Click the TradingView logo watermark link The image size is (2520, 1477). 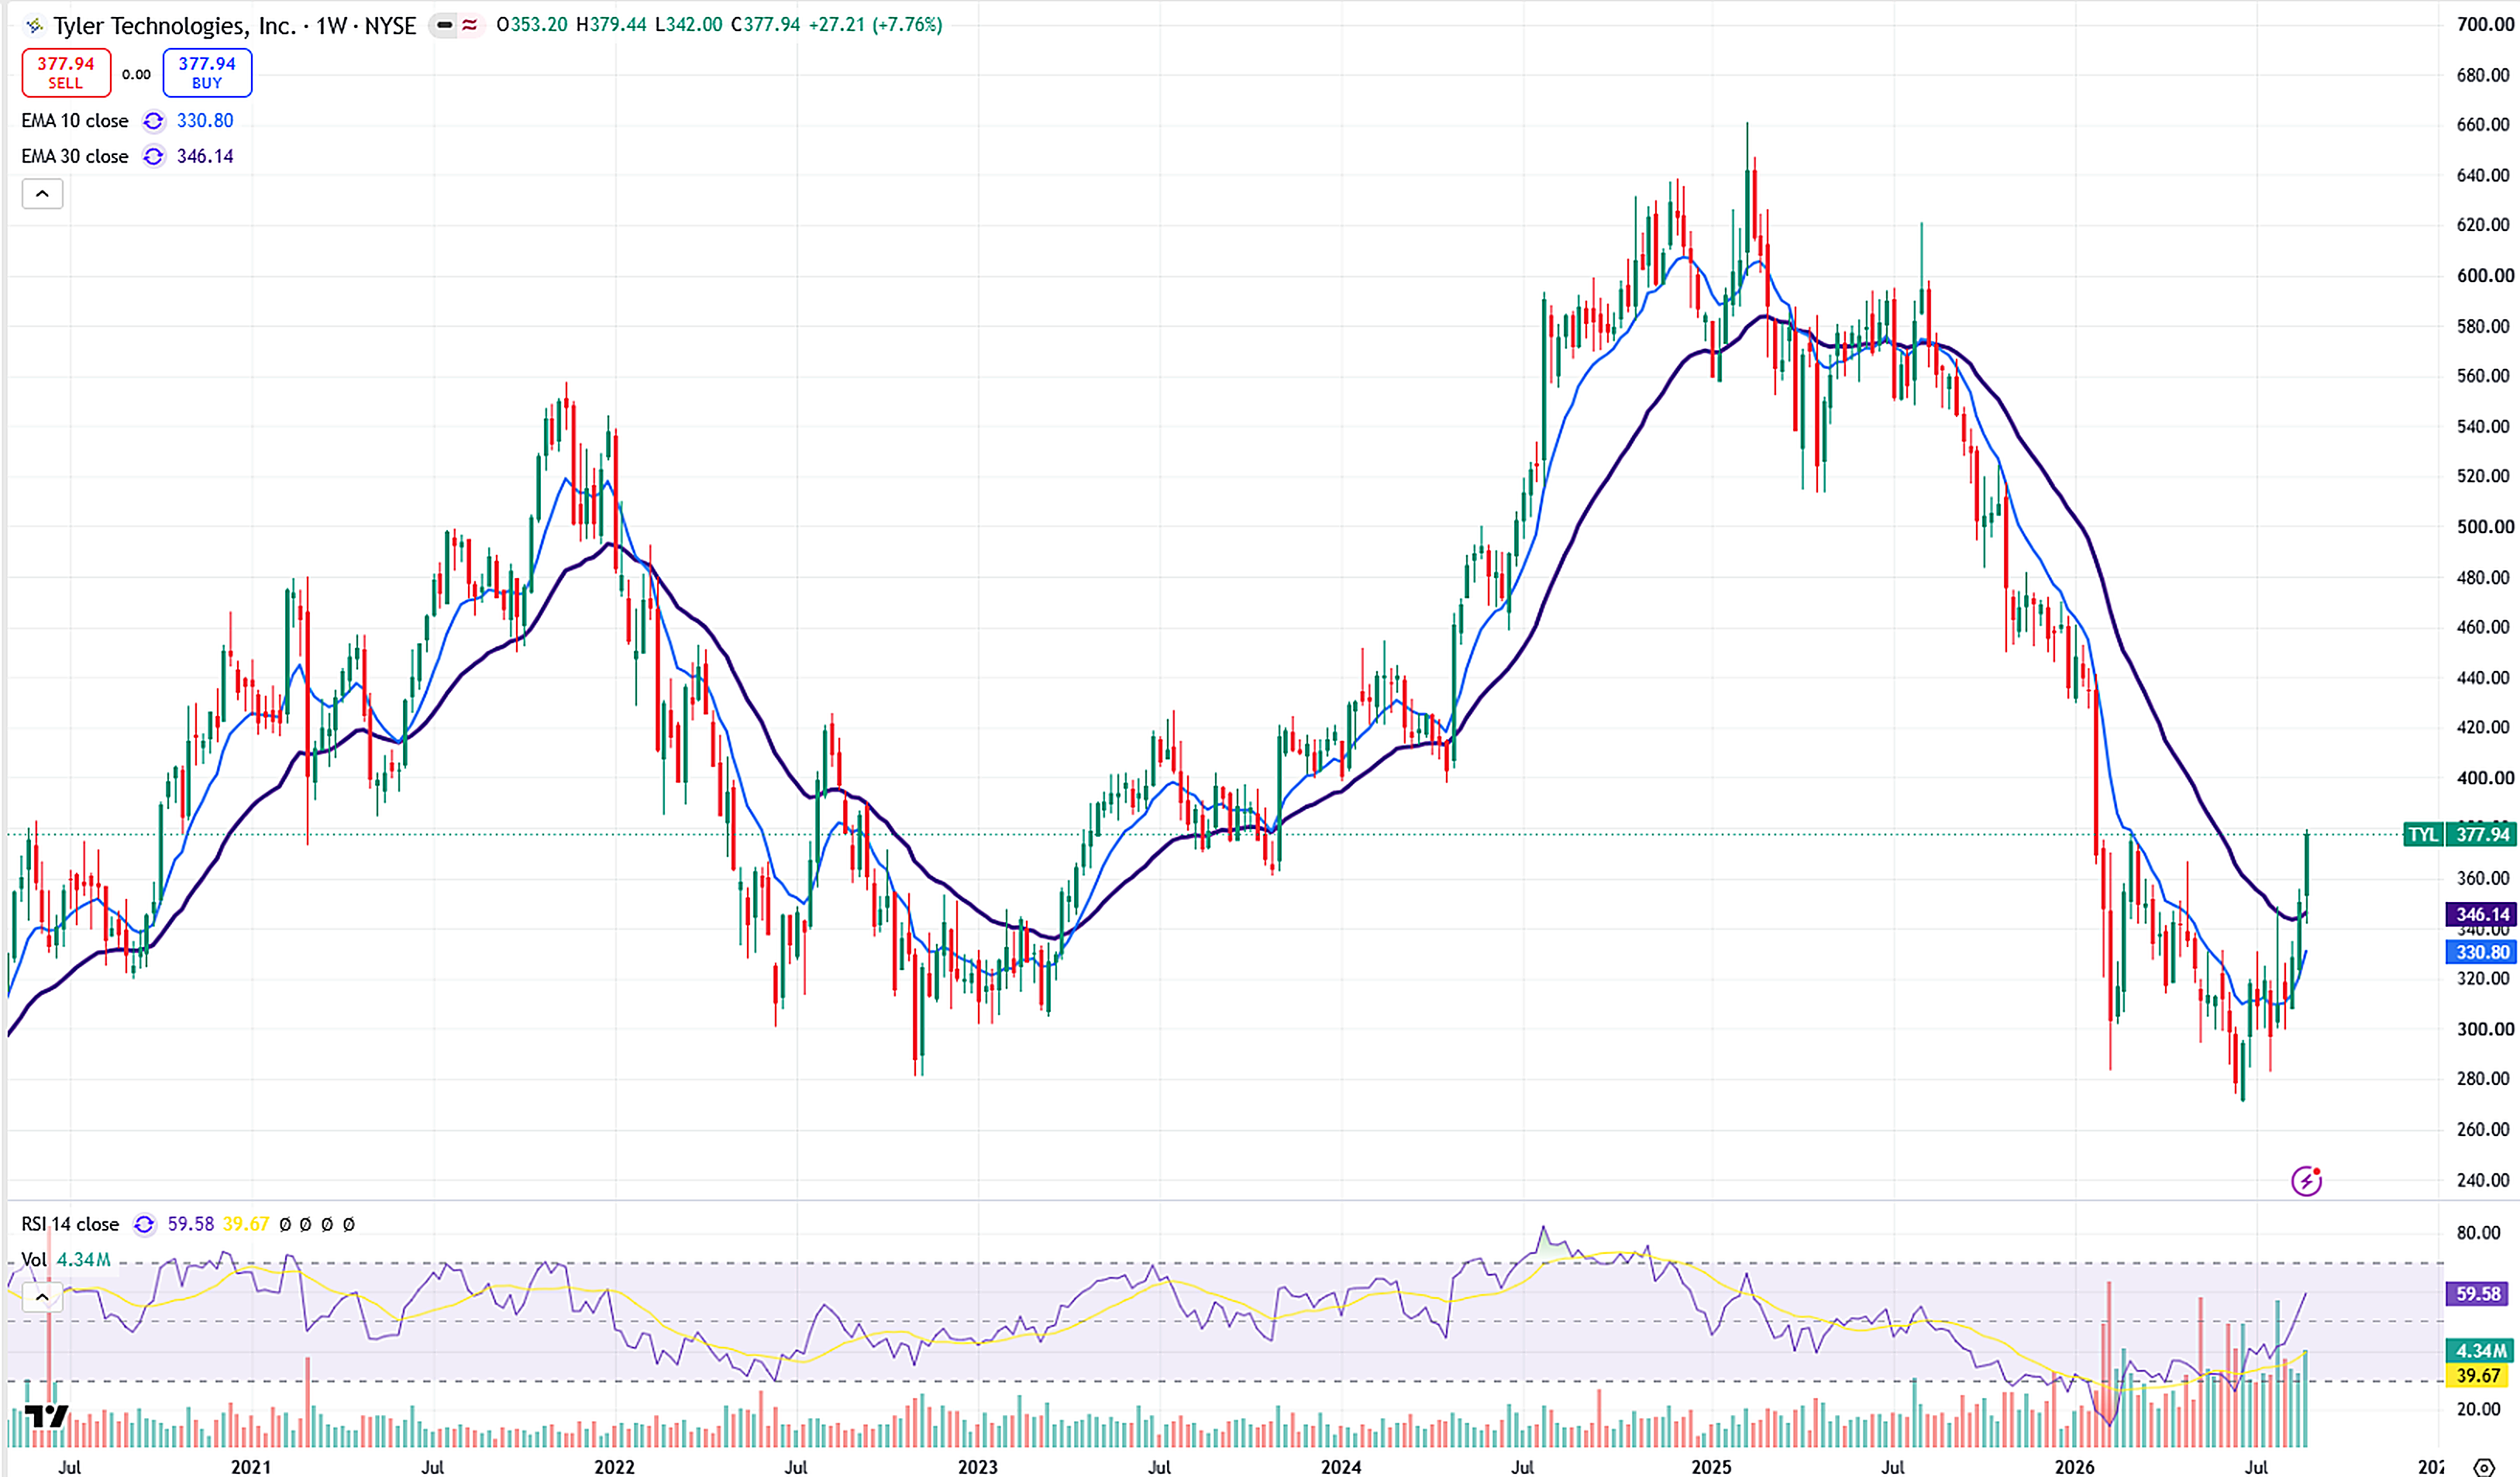tap(46, 1416)
